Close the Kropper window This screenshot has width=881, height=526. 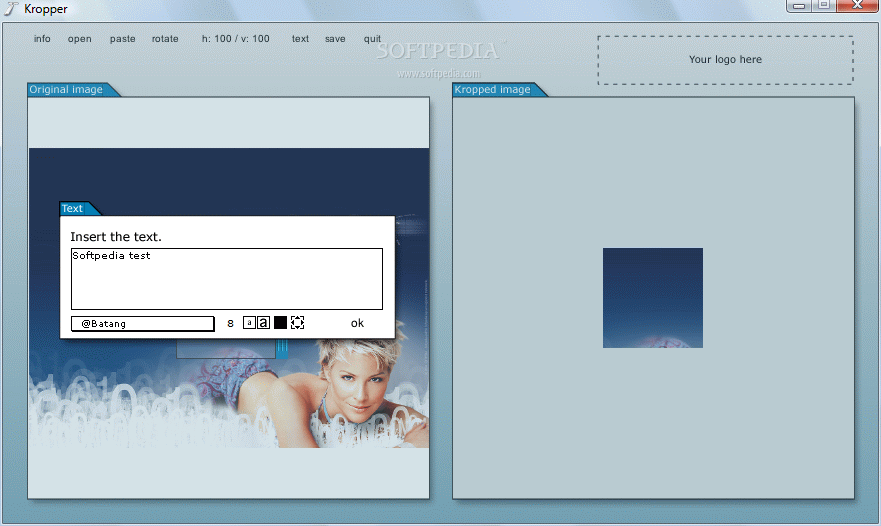coord(858,6)
